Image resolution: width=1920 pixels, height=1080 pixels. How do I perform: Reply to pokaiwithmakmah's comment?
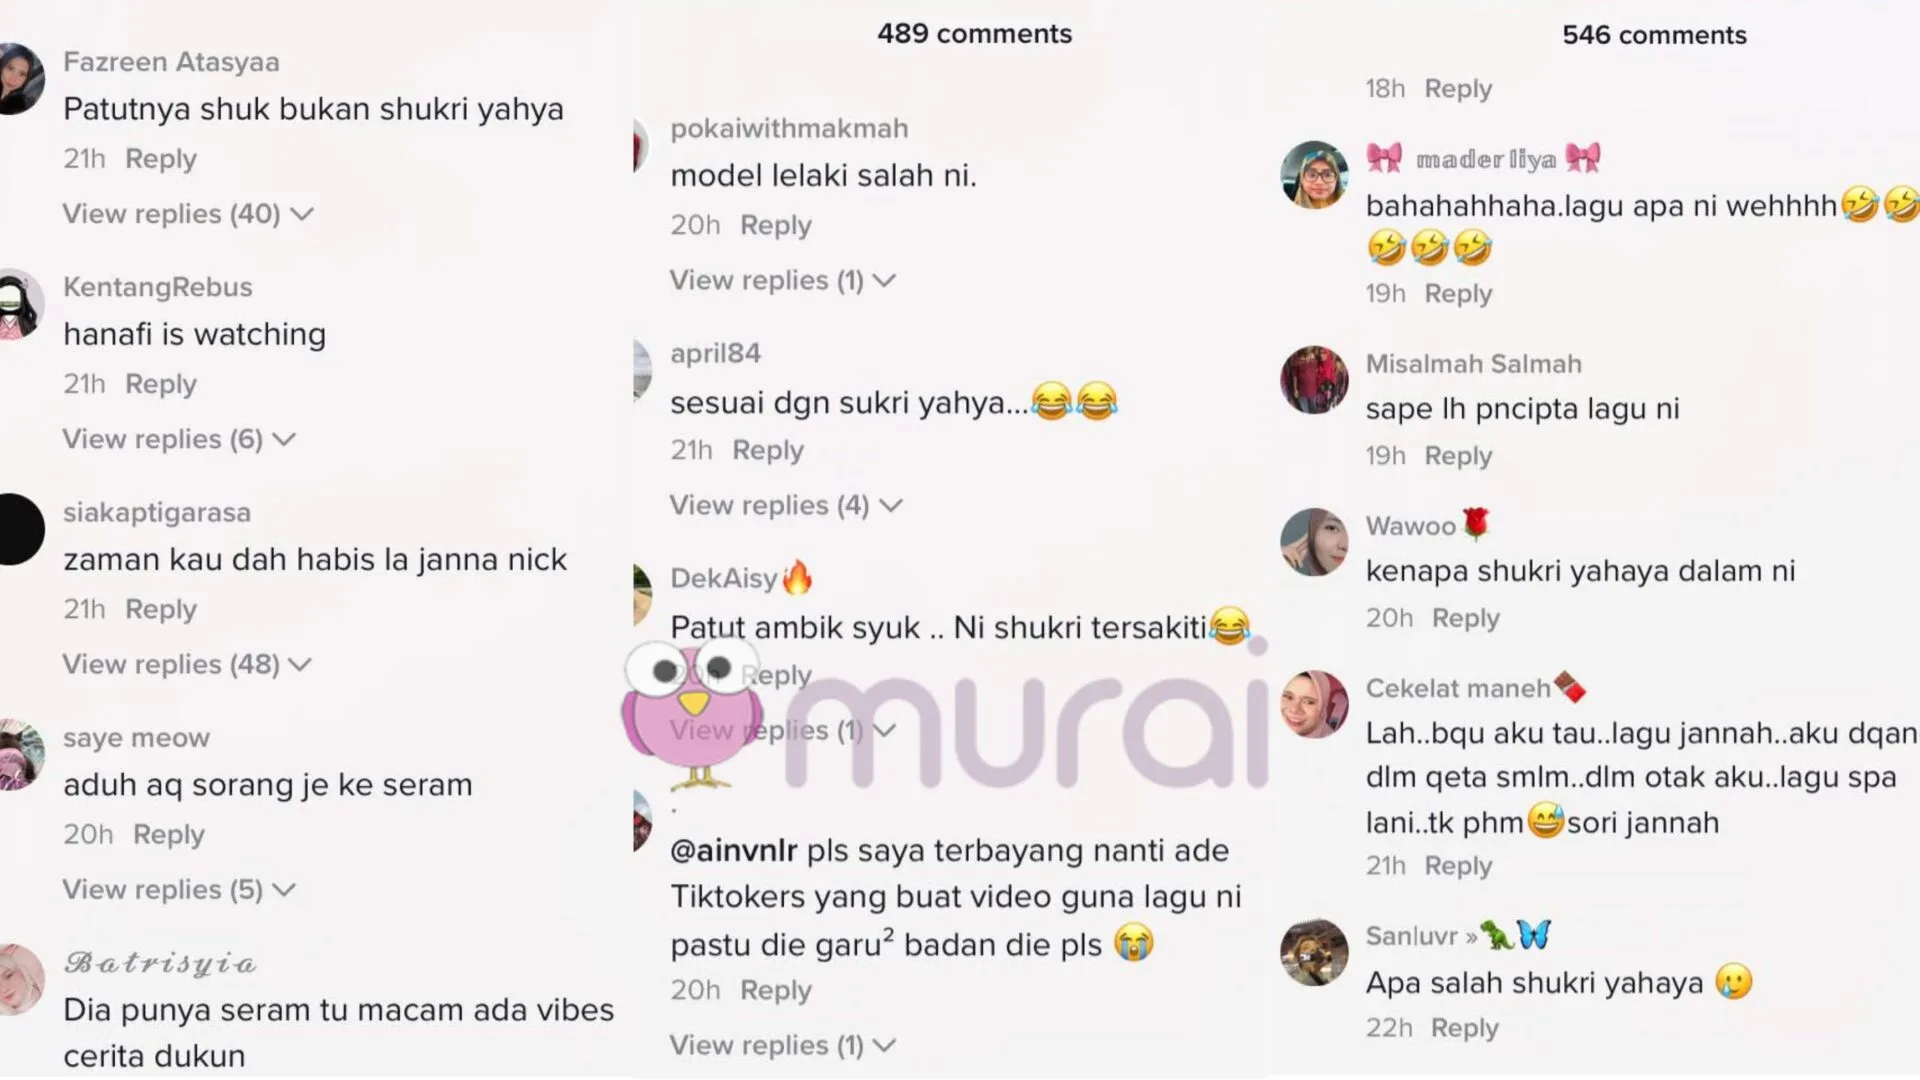point(776,225)
